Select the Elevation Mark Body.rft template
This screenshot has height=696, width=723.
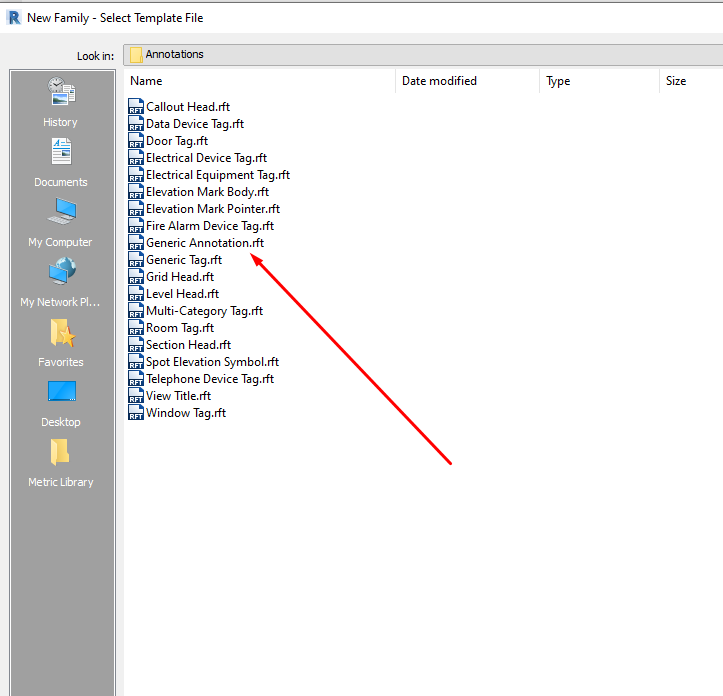[207, 192]
